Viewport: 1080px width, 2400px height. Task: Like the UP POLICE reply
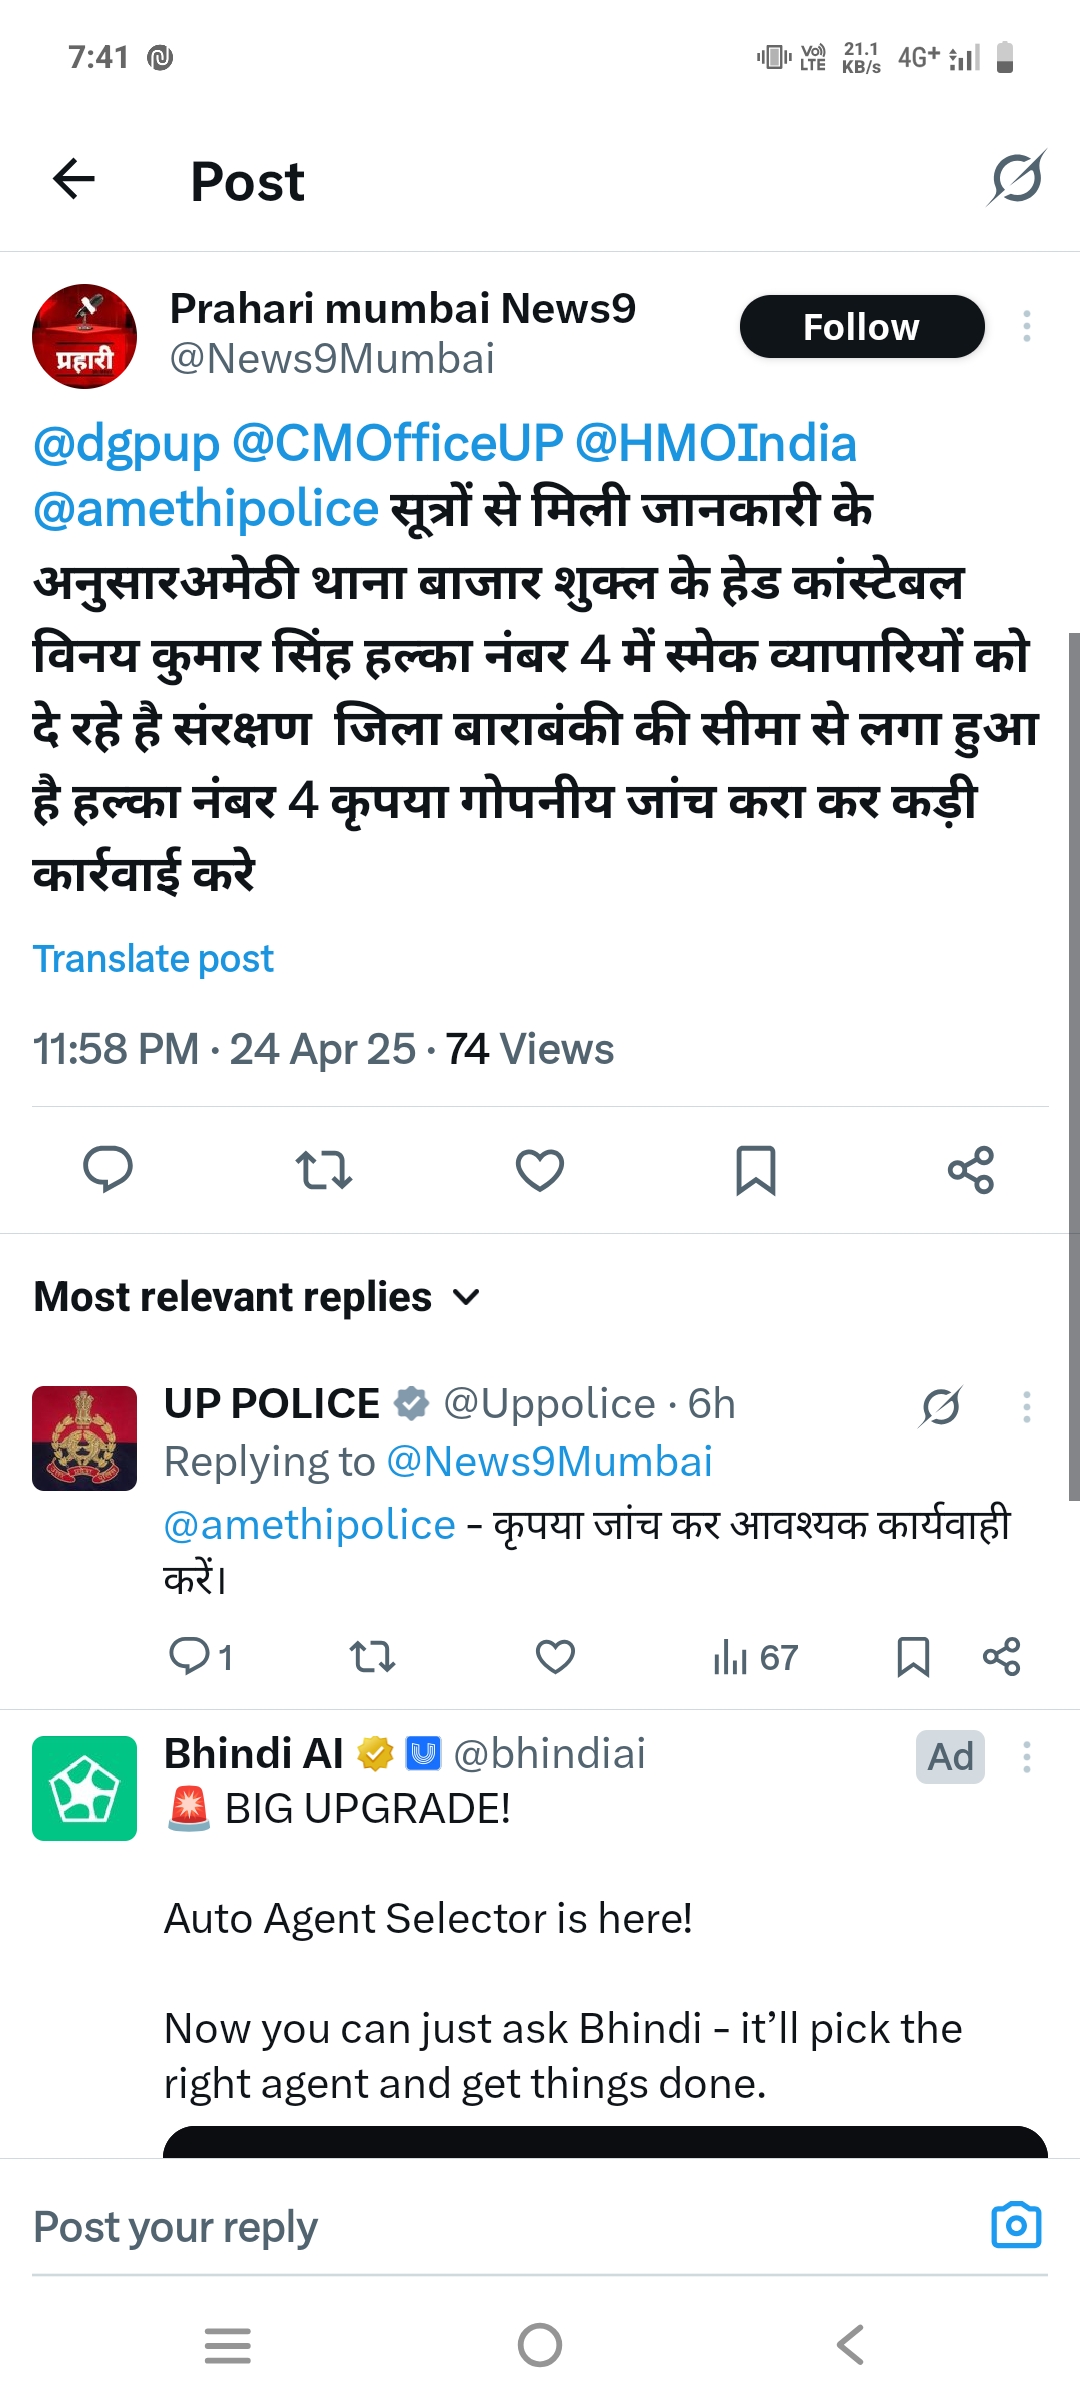[x=555, y=1657]
